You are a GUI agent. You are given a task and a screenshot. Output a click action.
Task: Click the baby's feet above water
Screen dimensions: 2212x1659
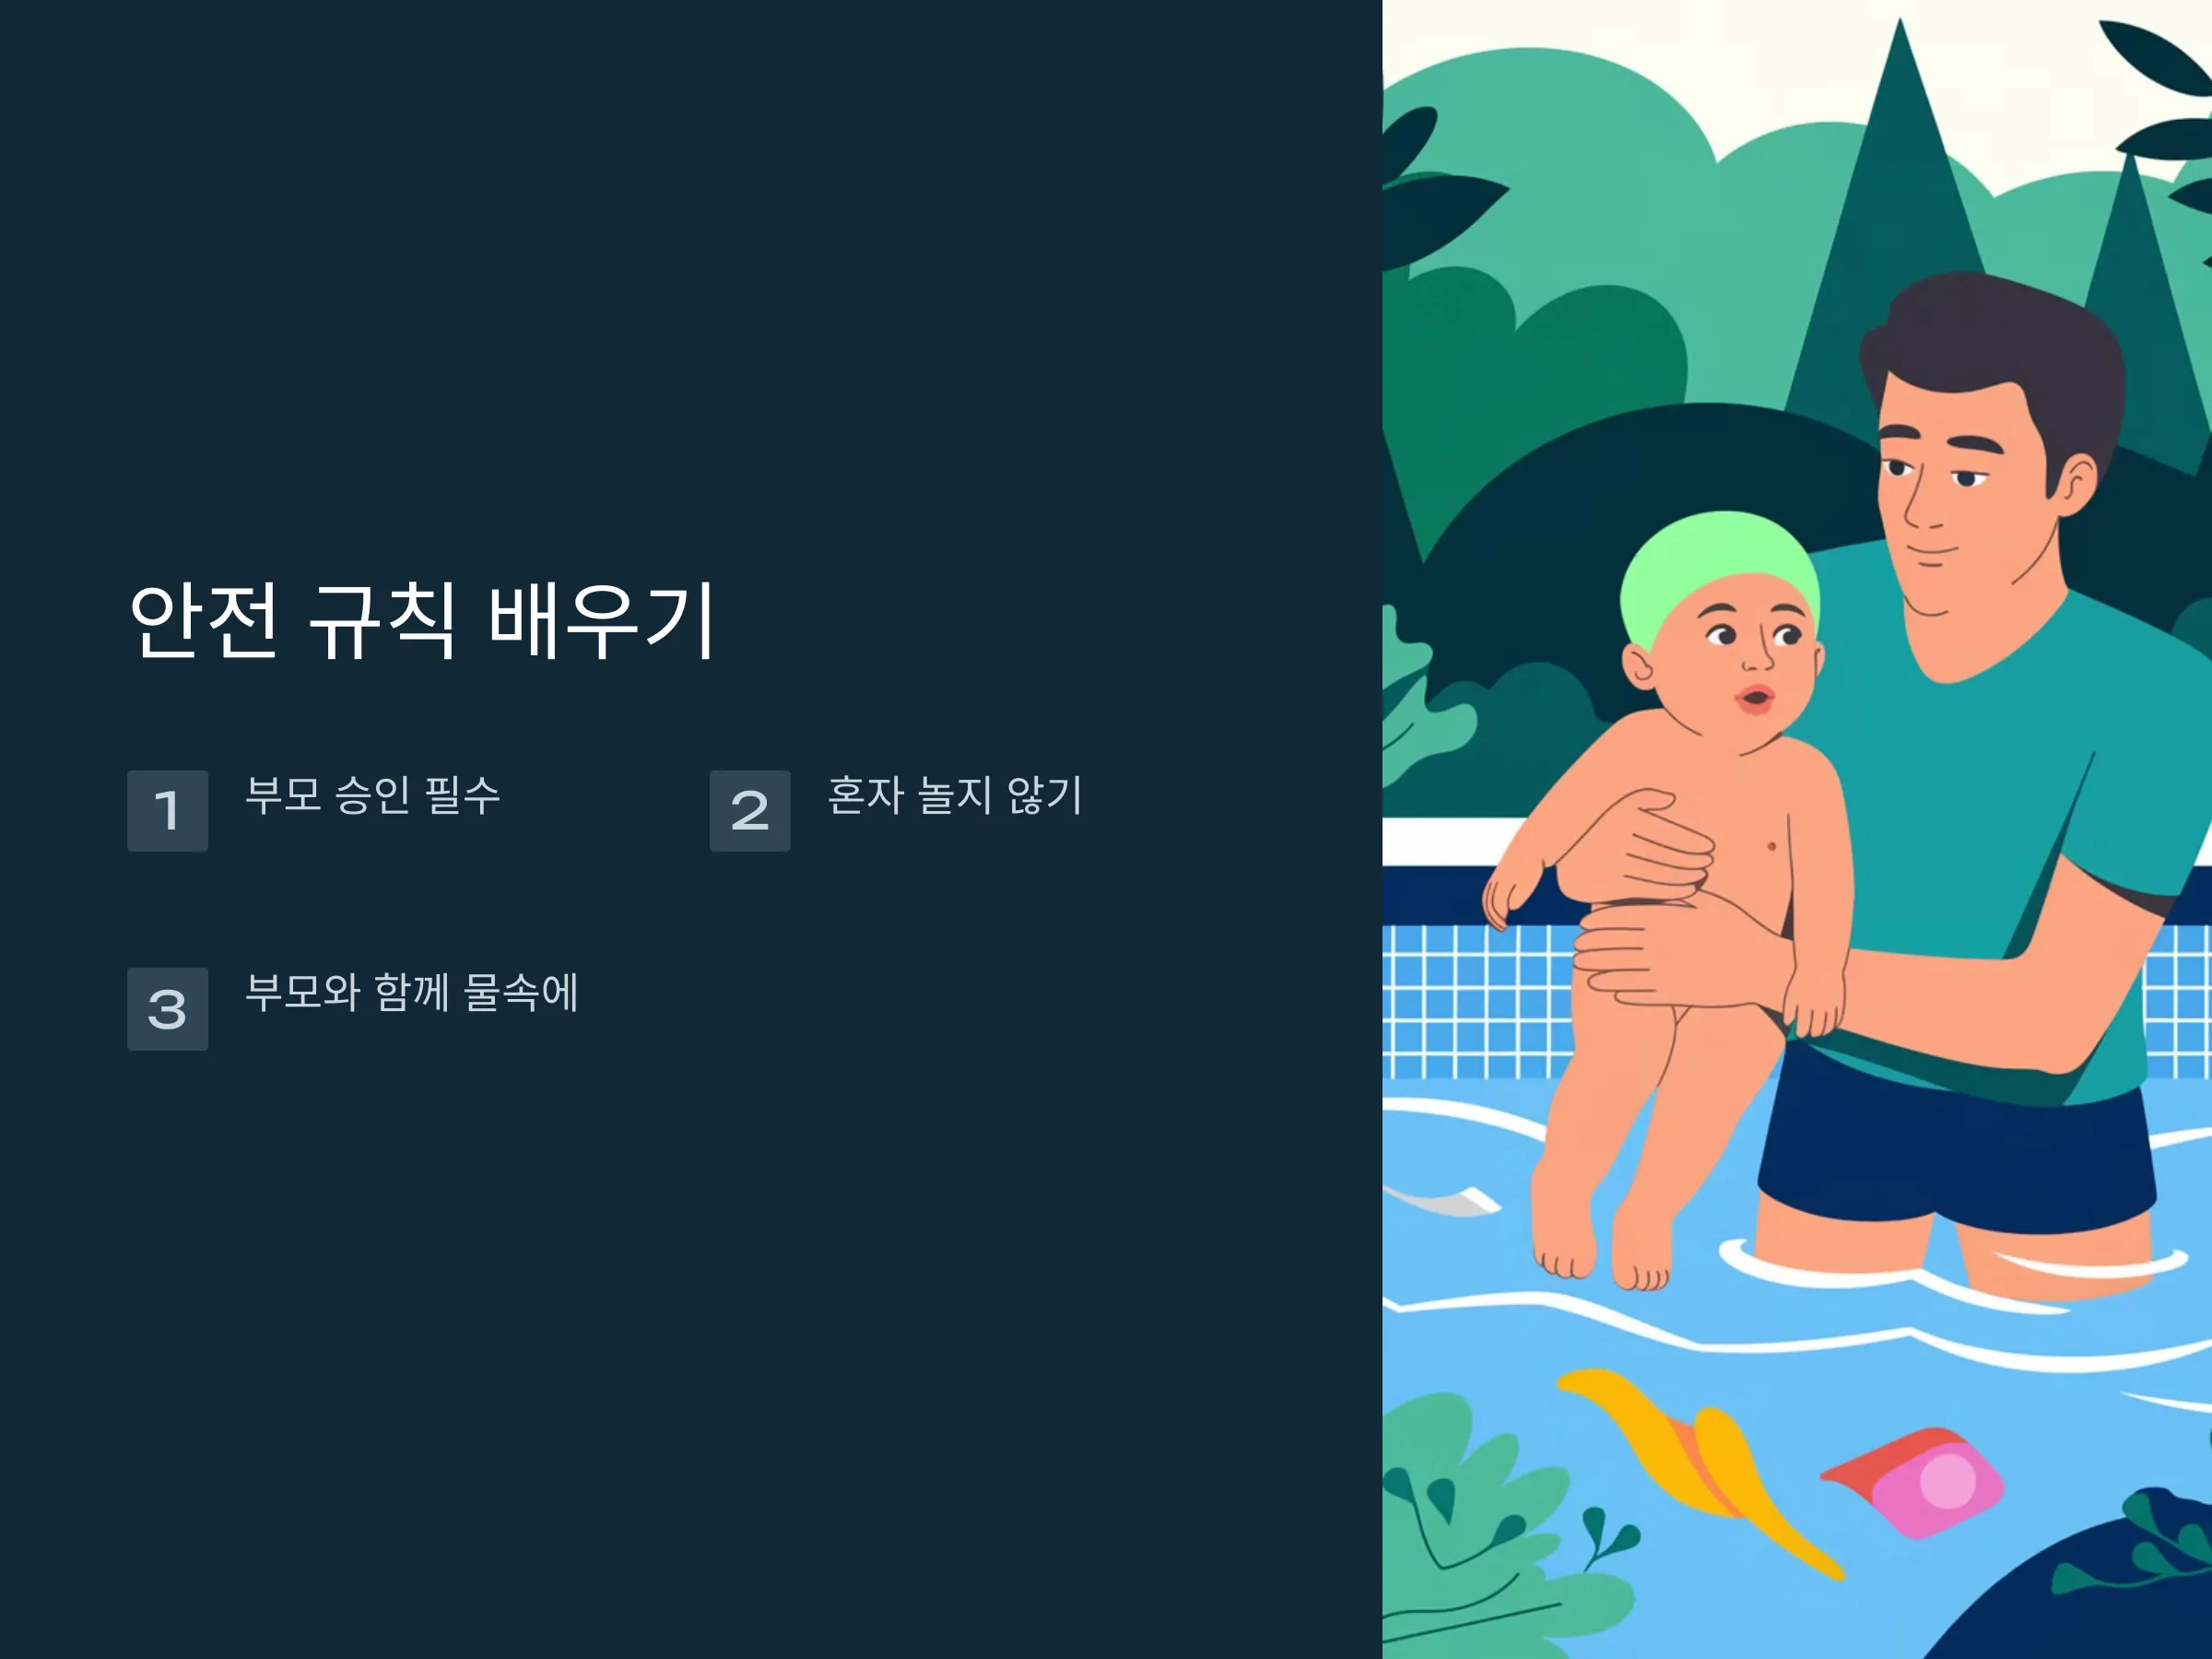[x=1600, y=1255]
